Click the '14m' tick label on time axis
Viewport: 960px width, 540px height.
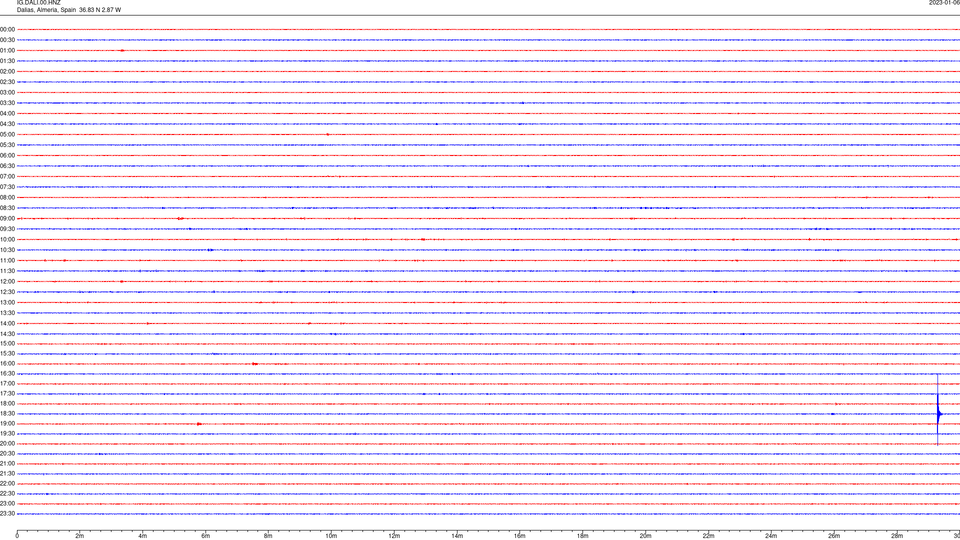tap(457, 536)
